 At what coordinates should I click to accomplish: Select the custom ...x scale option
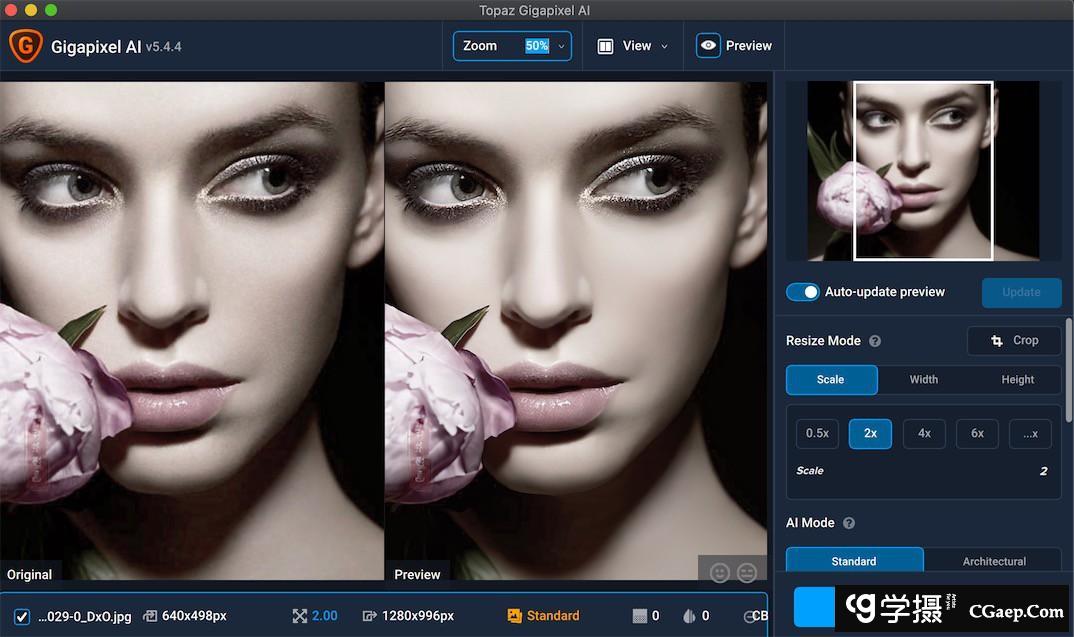click(x=1030, y=433)
